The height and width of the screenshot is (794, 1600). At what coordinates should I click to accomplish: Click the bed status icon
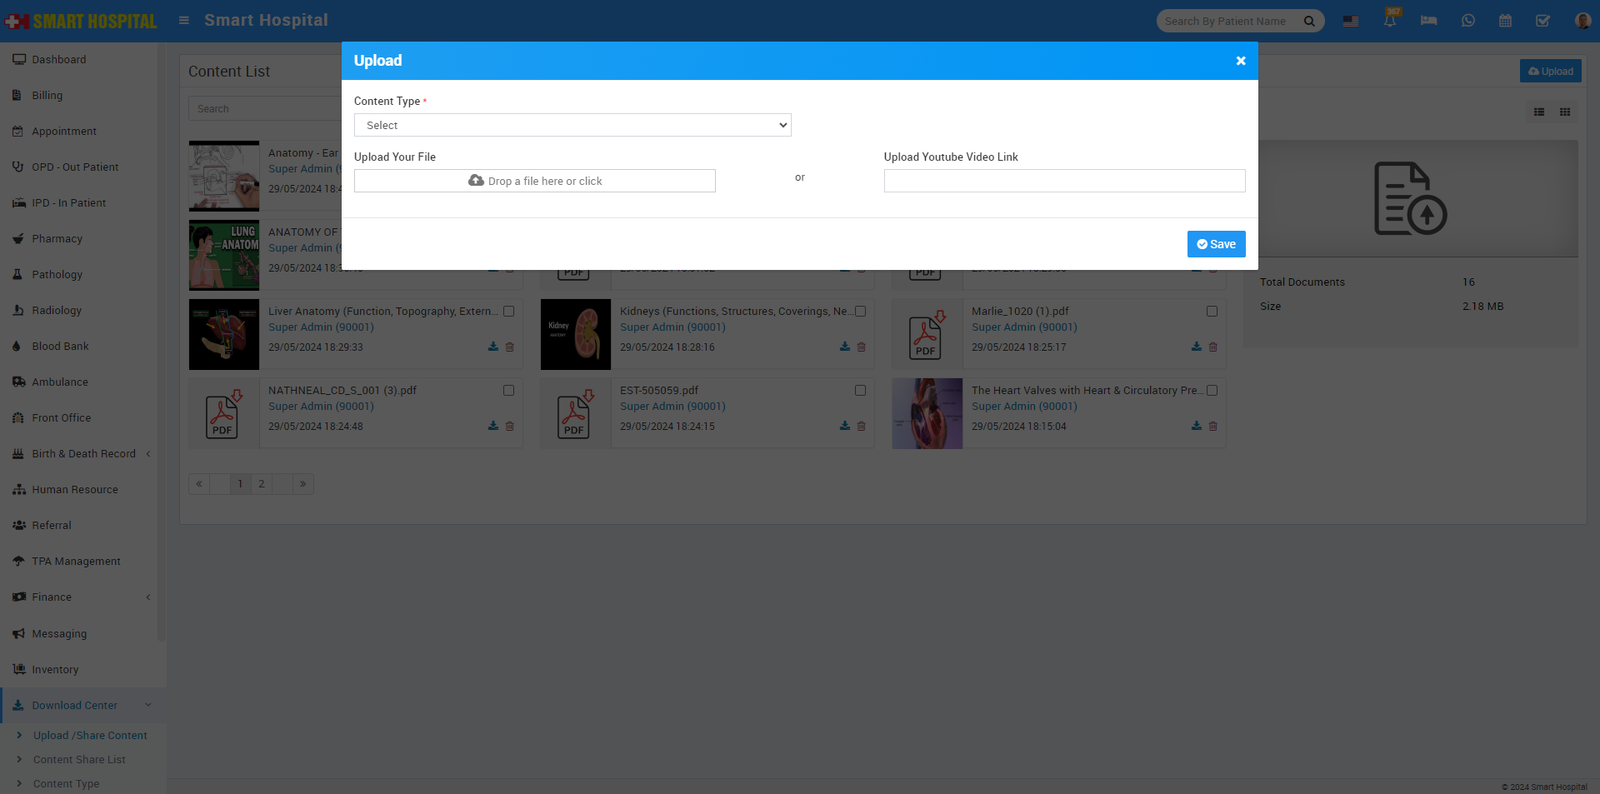[x=1428, y=21]
